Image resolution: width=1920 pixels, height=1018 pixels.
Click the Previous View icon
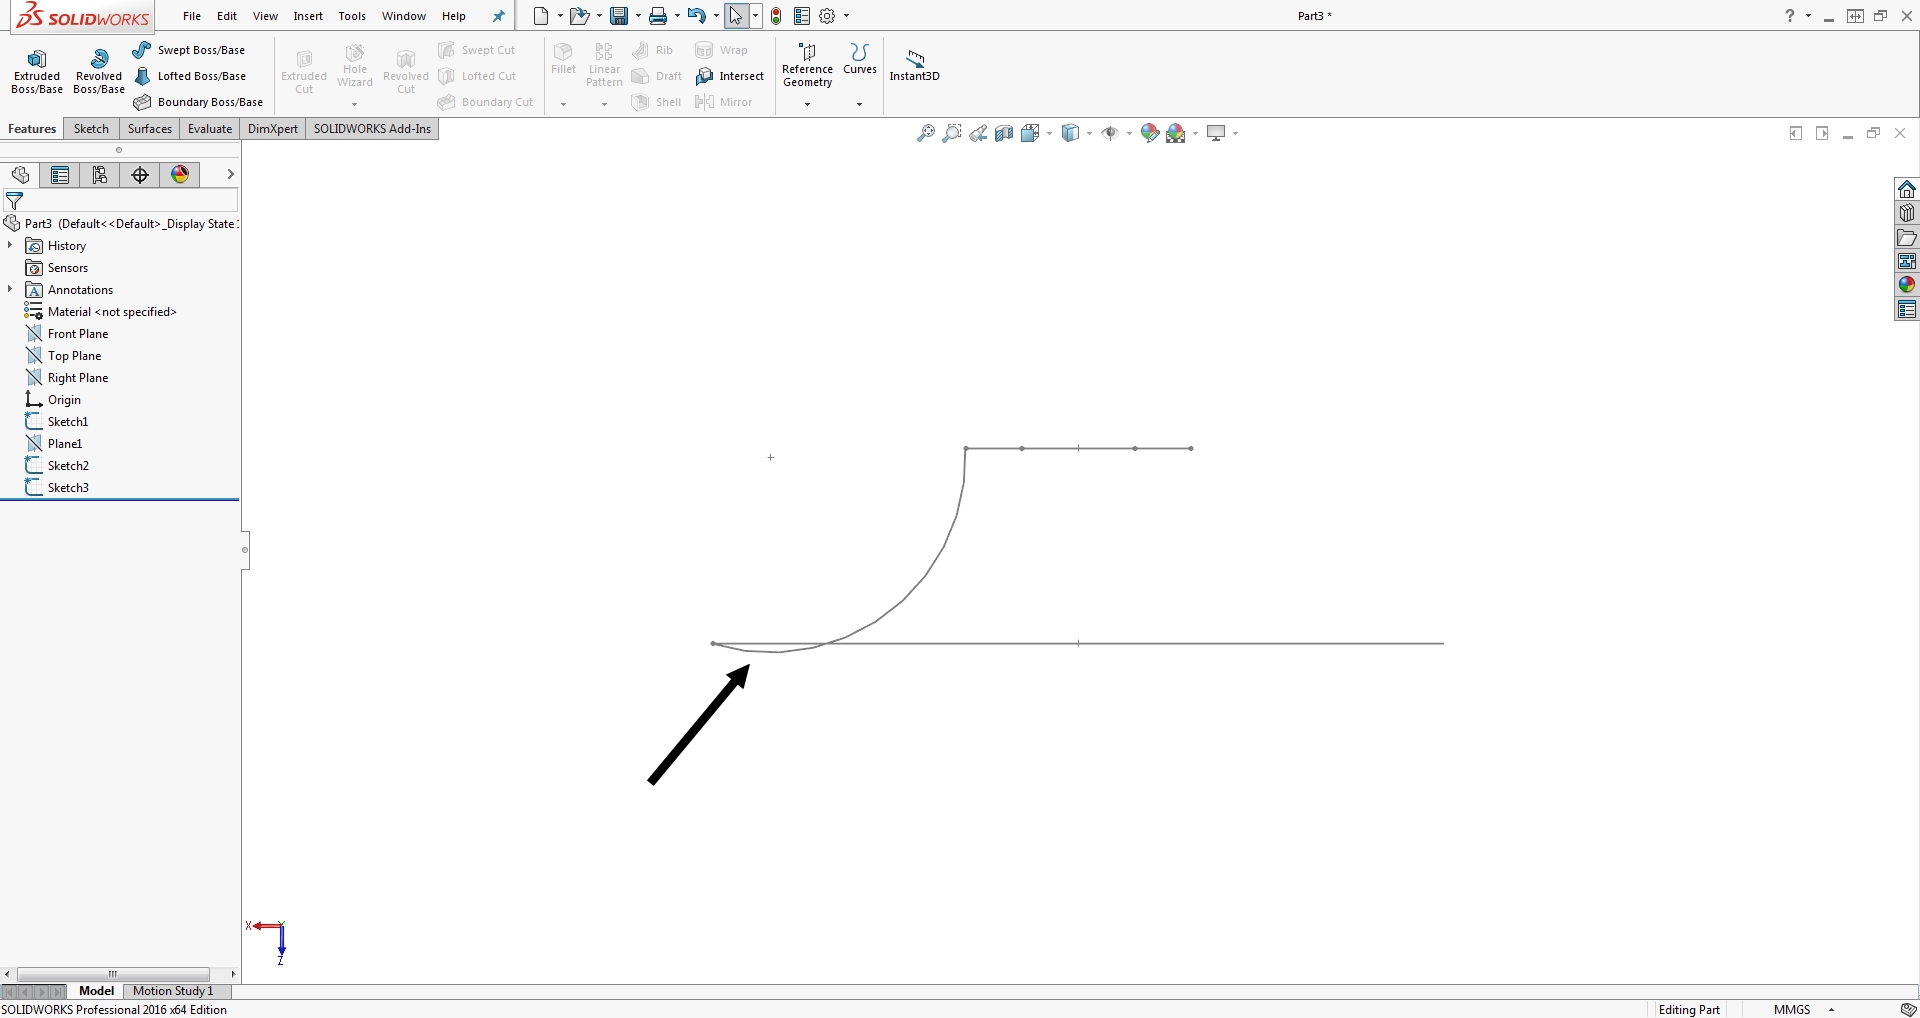pyautogui.click(x=978, y=133)
